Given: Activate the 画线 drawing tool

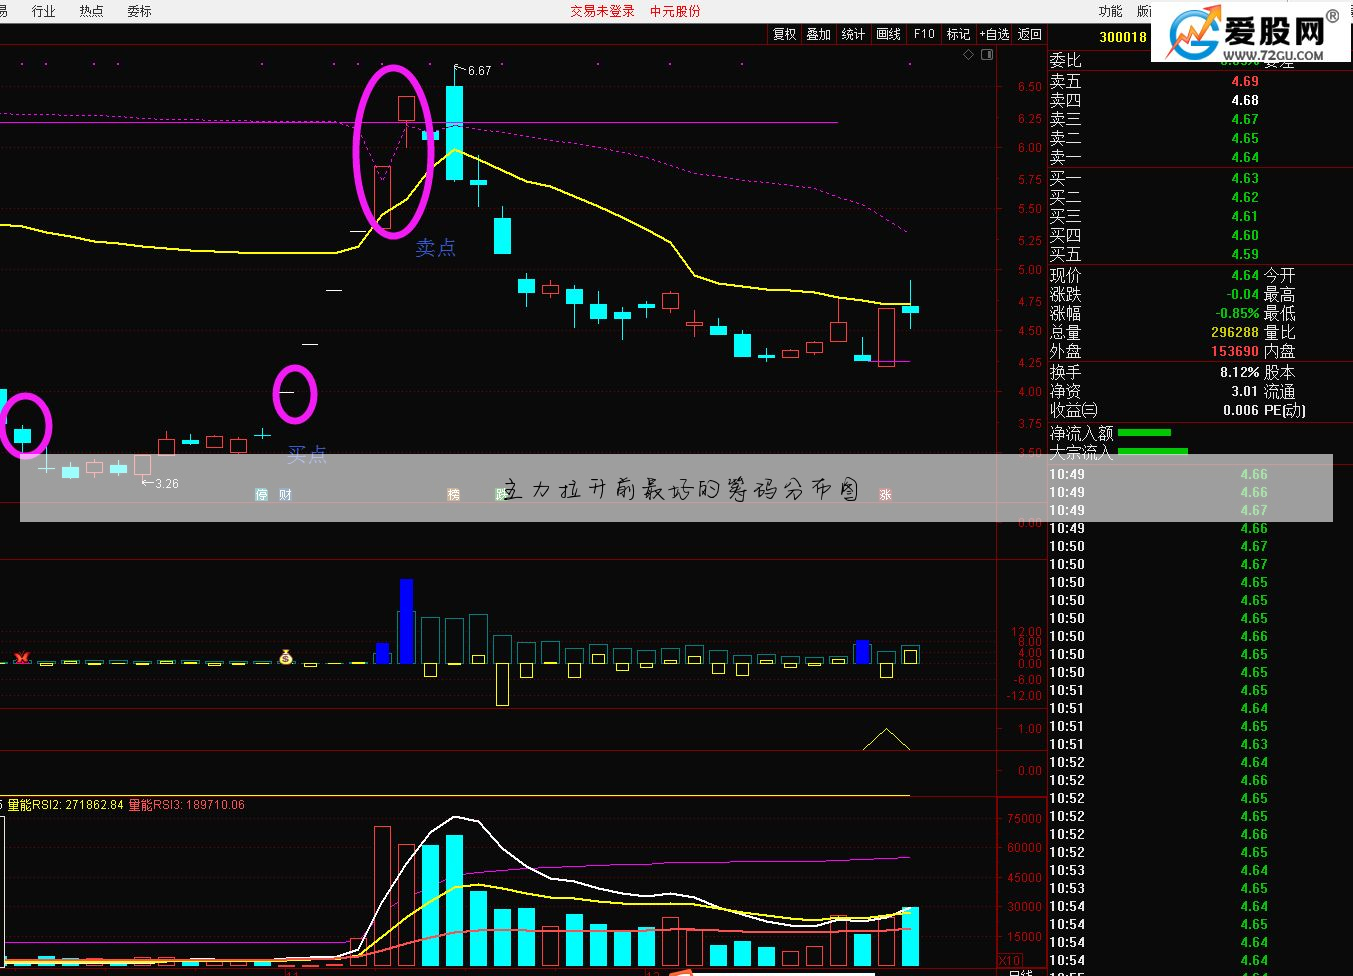Looking at the screenshot, I should tap(889, 34).
